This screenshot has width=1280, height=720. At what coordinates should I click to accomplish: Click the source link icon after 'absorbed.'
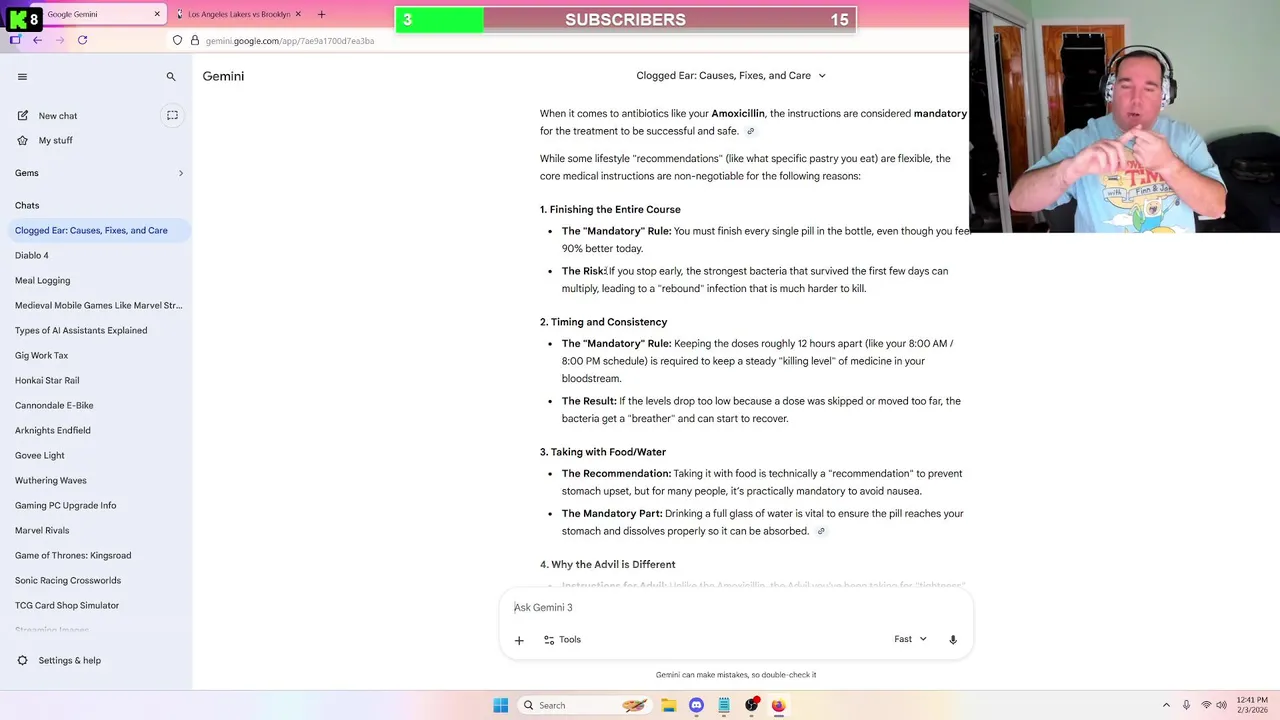[821, 531]
